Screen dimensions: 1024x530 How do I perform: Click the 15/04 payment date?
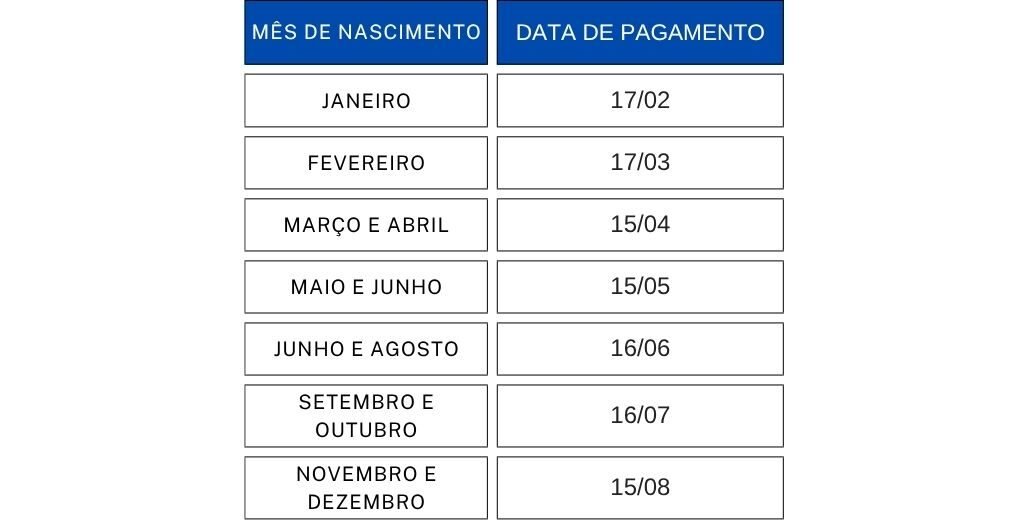[640, 225]
